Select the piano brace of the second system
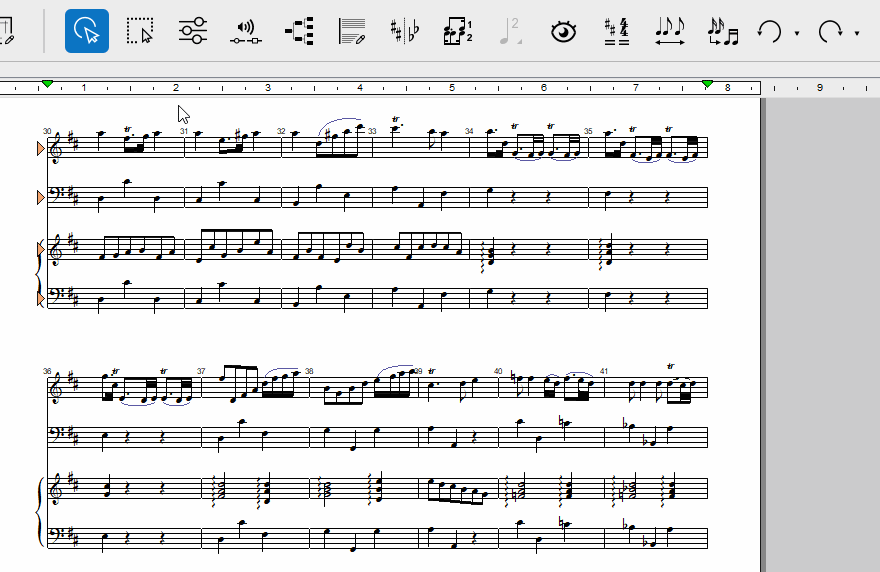The image size is (880, 572). coord(39,513)
